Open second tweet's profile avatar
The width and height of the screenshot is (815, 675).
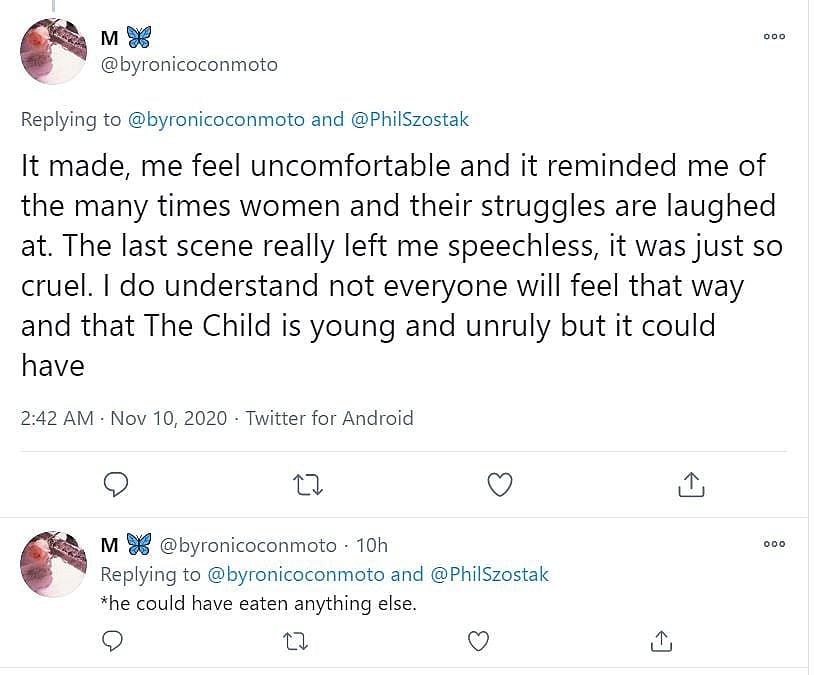point(54,564)
